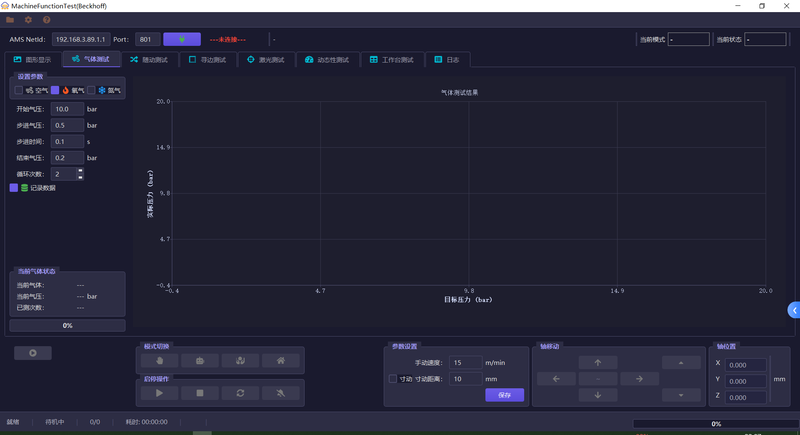This screenshot has height=435, width=800.
Task: Switch to the 随动测试 tab
Action: (x=149, y=60)
